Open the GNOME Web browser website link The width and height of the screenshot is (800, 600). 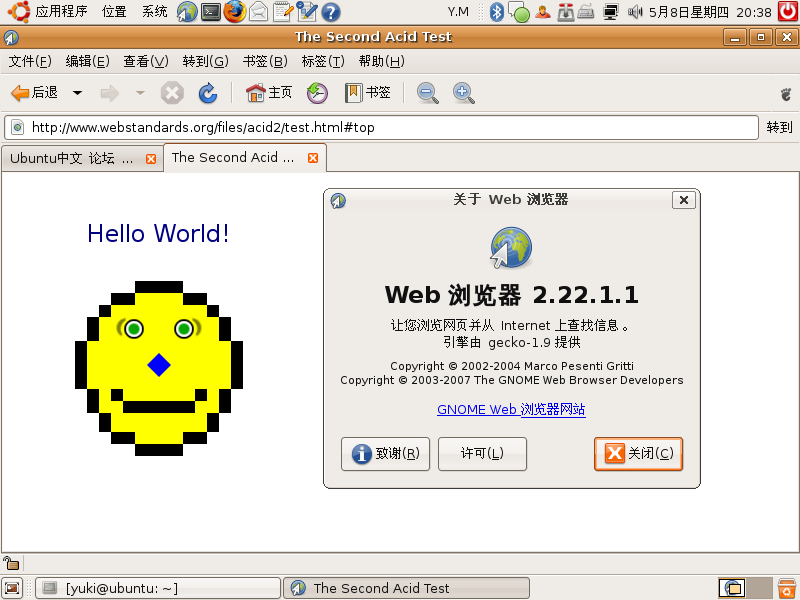[511, 409]
